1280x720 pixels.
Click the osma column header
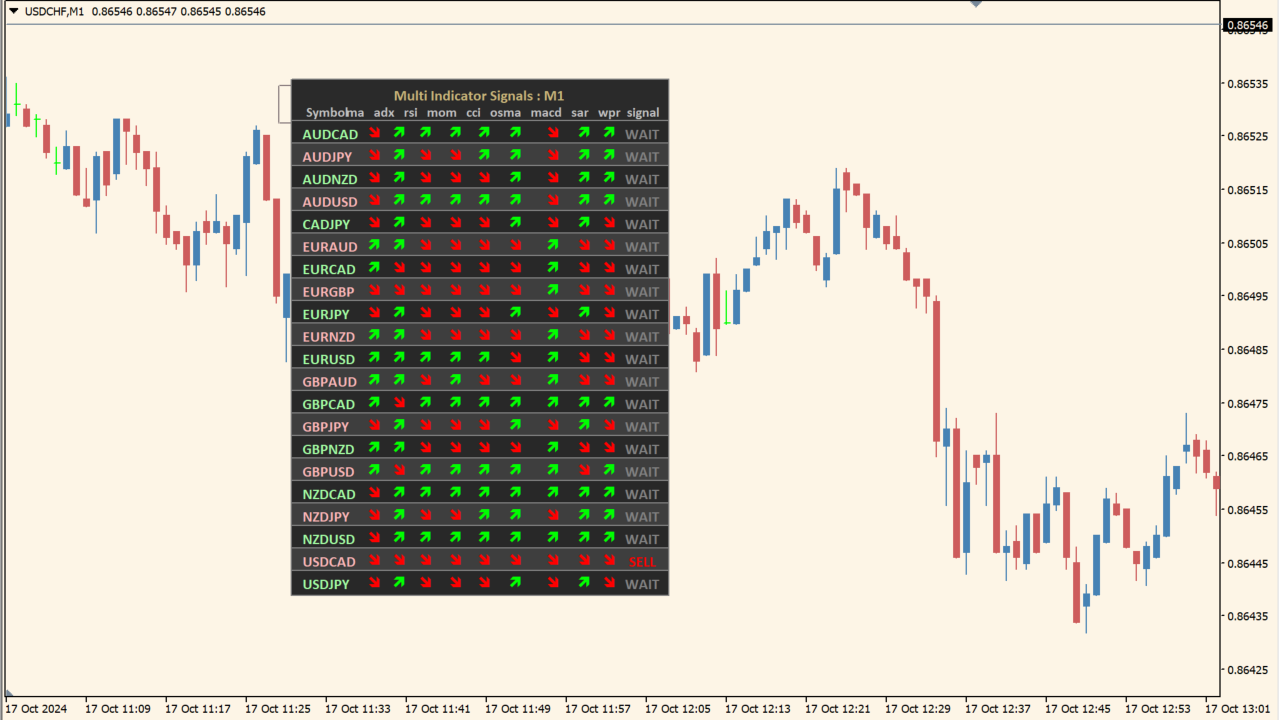[506, 113]
